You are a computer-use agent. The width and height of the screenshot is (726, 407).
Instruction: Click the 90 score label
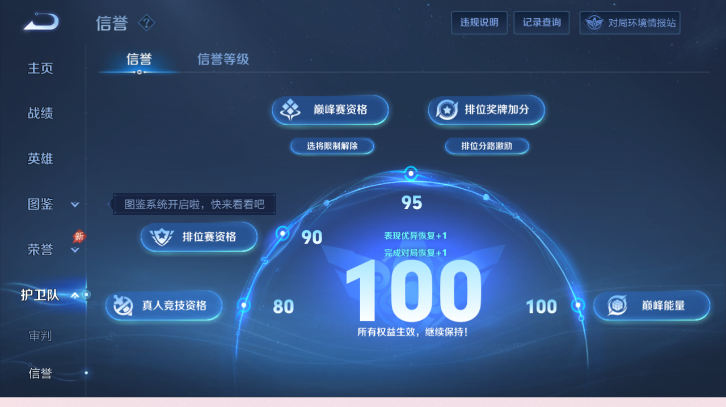click(312, 238)
